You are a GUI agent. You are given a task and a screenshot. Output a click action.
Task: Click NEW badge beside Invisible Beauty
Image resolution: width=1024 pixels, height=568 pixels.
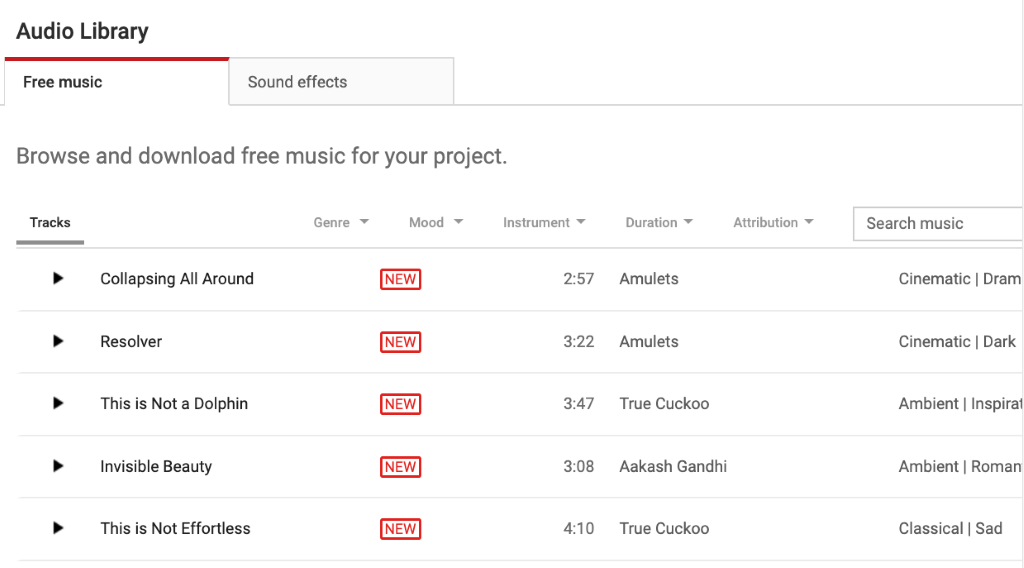(x=400, y=467)
